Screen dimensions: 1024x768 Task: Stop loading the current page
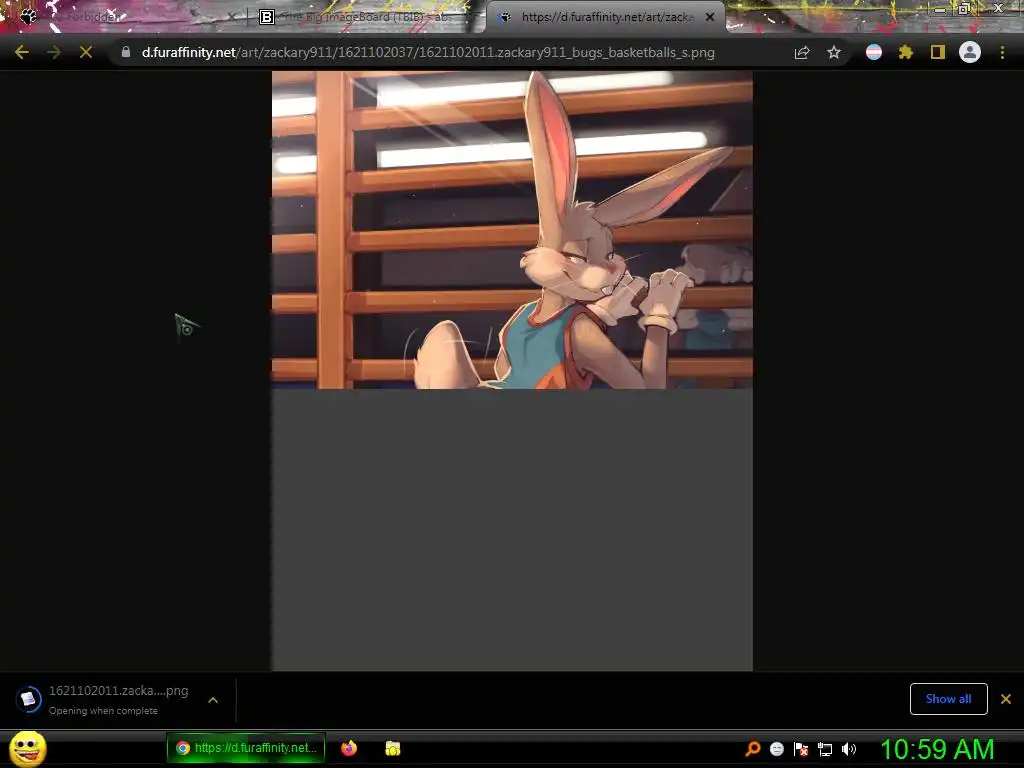pos(86,52)
